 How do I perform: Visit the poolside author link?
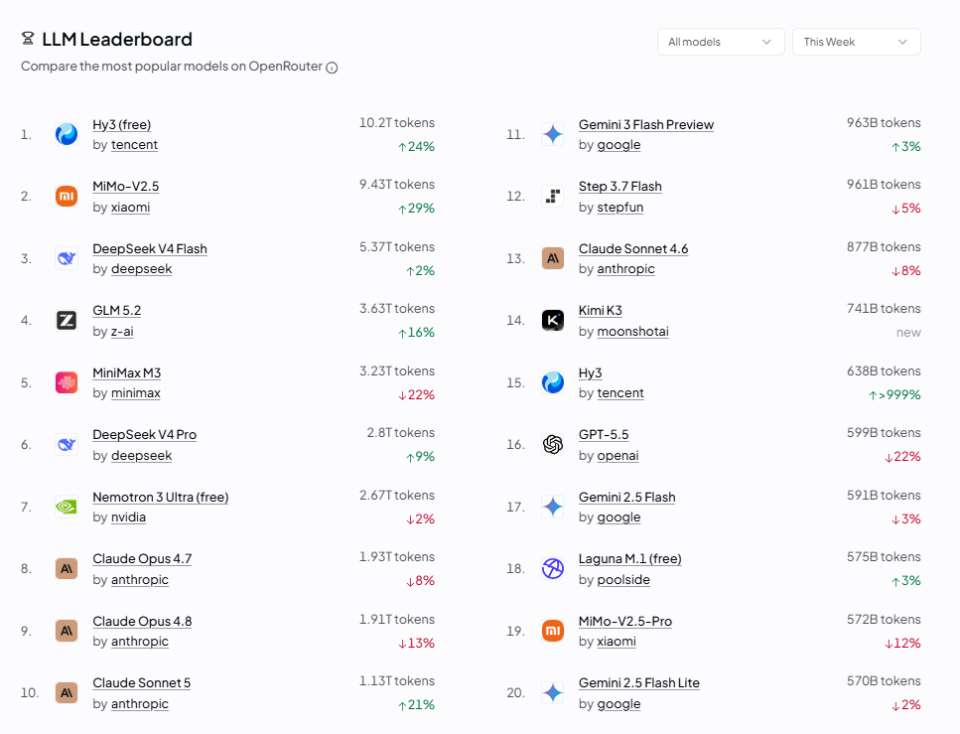pyautogui.click(x=623, y=580)
